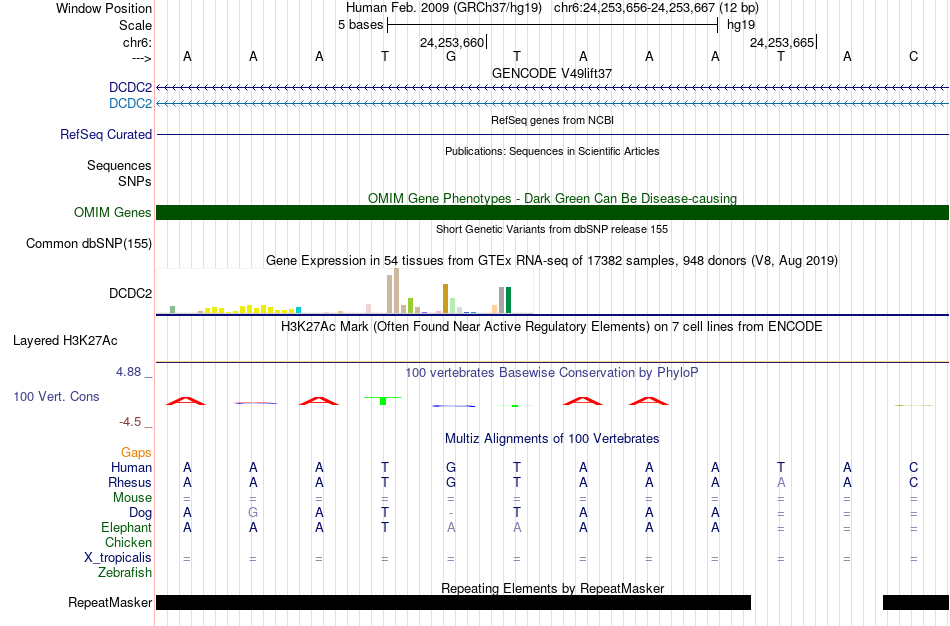
Task: Click the Sequences subtrack label
Action: pyautogui.click(x=119, y=165)
